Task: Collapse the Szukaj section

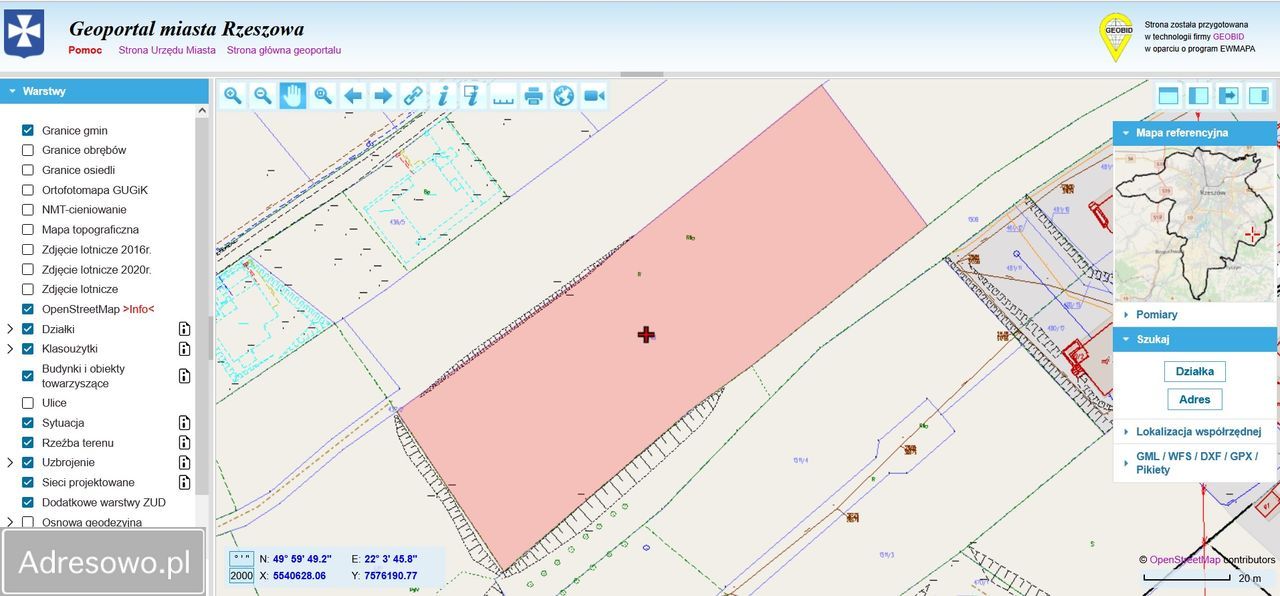Action: click(x=1194, y=340)
